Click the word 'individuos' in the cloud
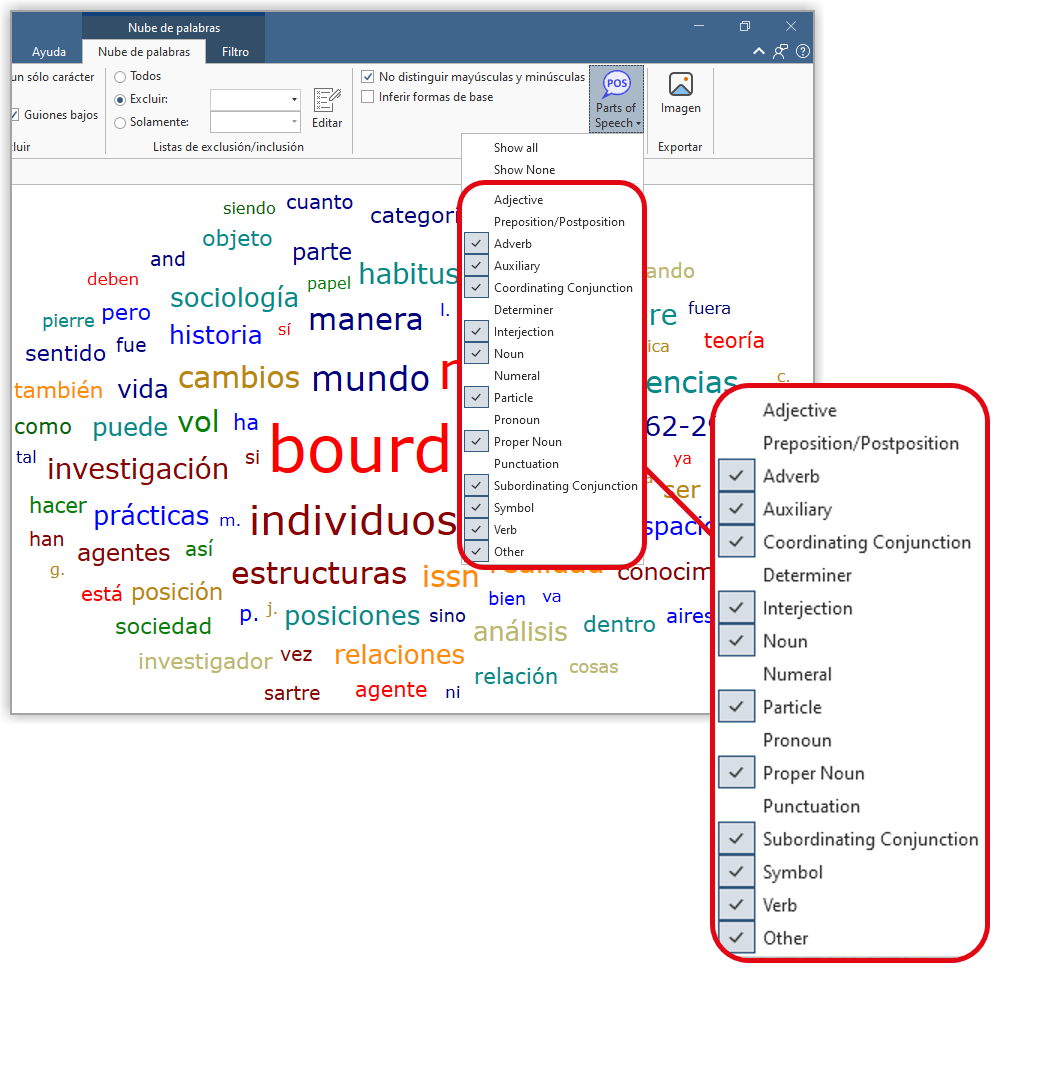The image size is (1044, 1067). 353,521
